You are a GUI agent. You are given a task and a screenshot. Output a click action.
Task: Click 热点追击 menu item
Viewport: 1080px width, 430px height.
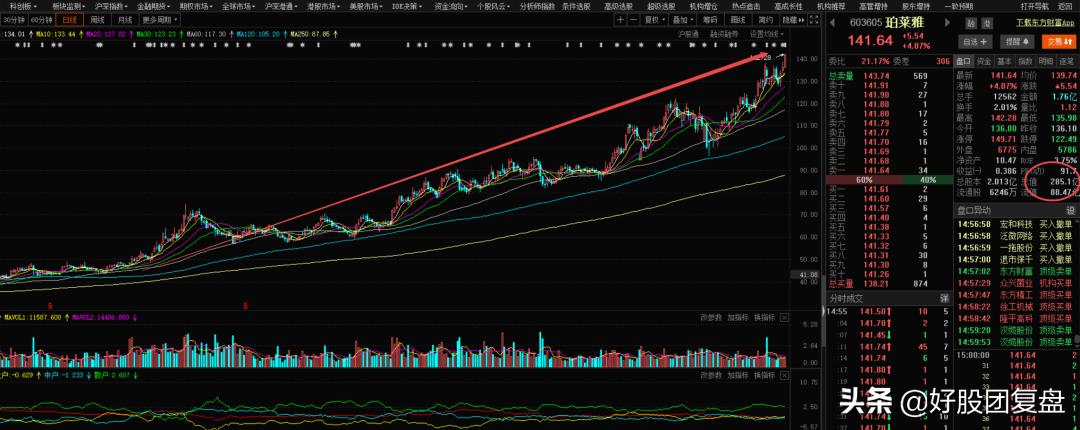pos(745,5)
